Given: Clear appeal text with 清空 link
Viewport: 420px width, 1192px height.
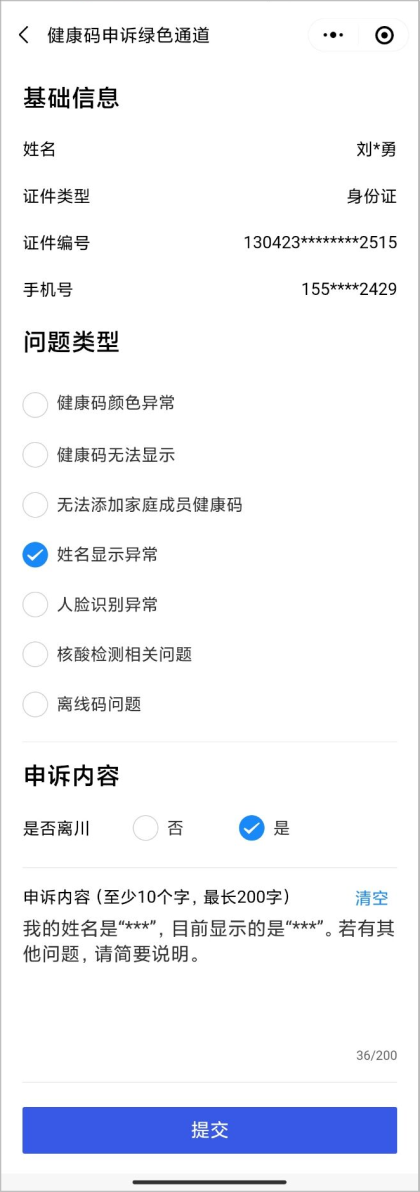Looking at the screenshot, I should point(372,898).
